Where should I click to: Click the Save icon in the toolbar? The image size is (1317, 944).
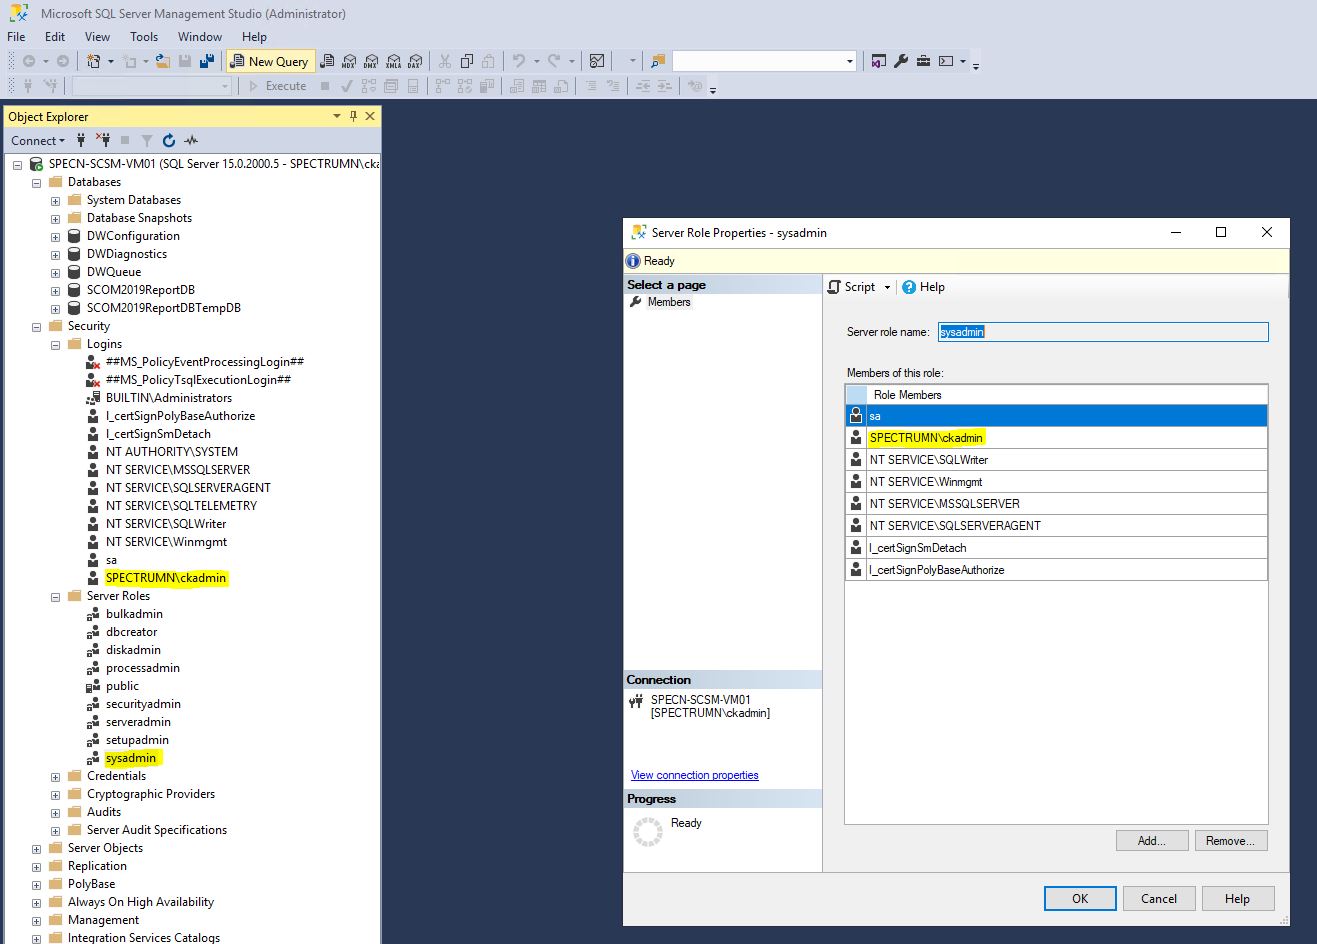point(184,61)
